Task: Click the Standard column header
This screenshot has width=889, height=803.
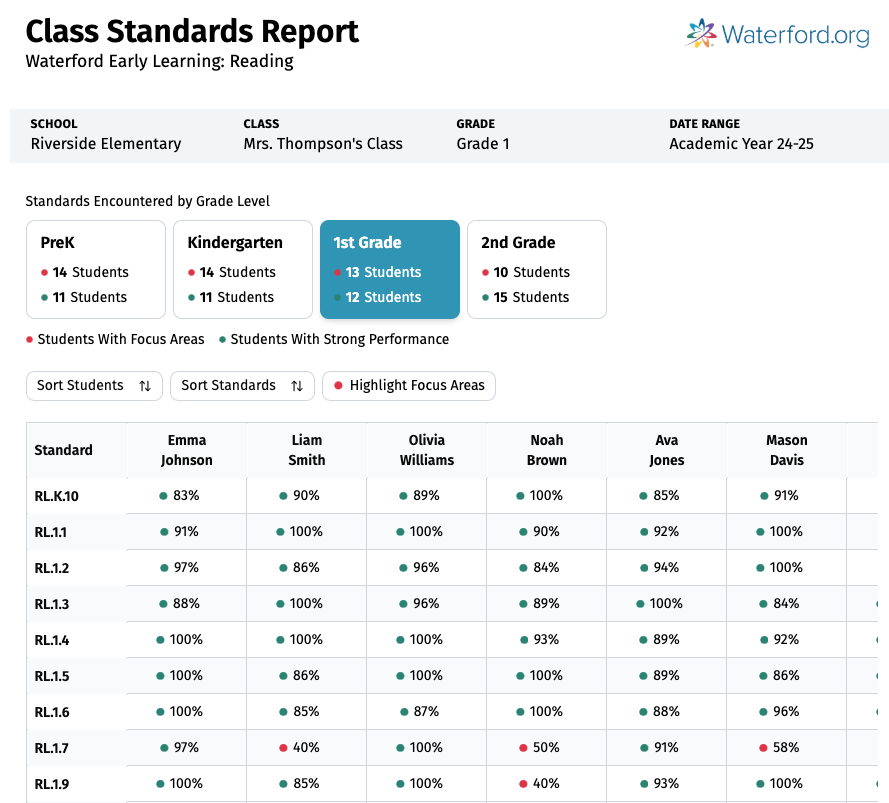Action: [64, 450]
